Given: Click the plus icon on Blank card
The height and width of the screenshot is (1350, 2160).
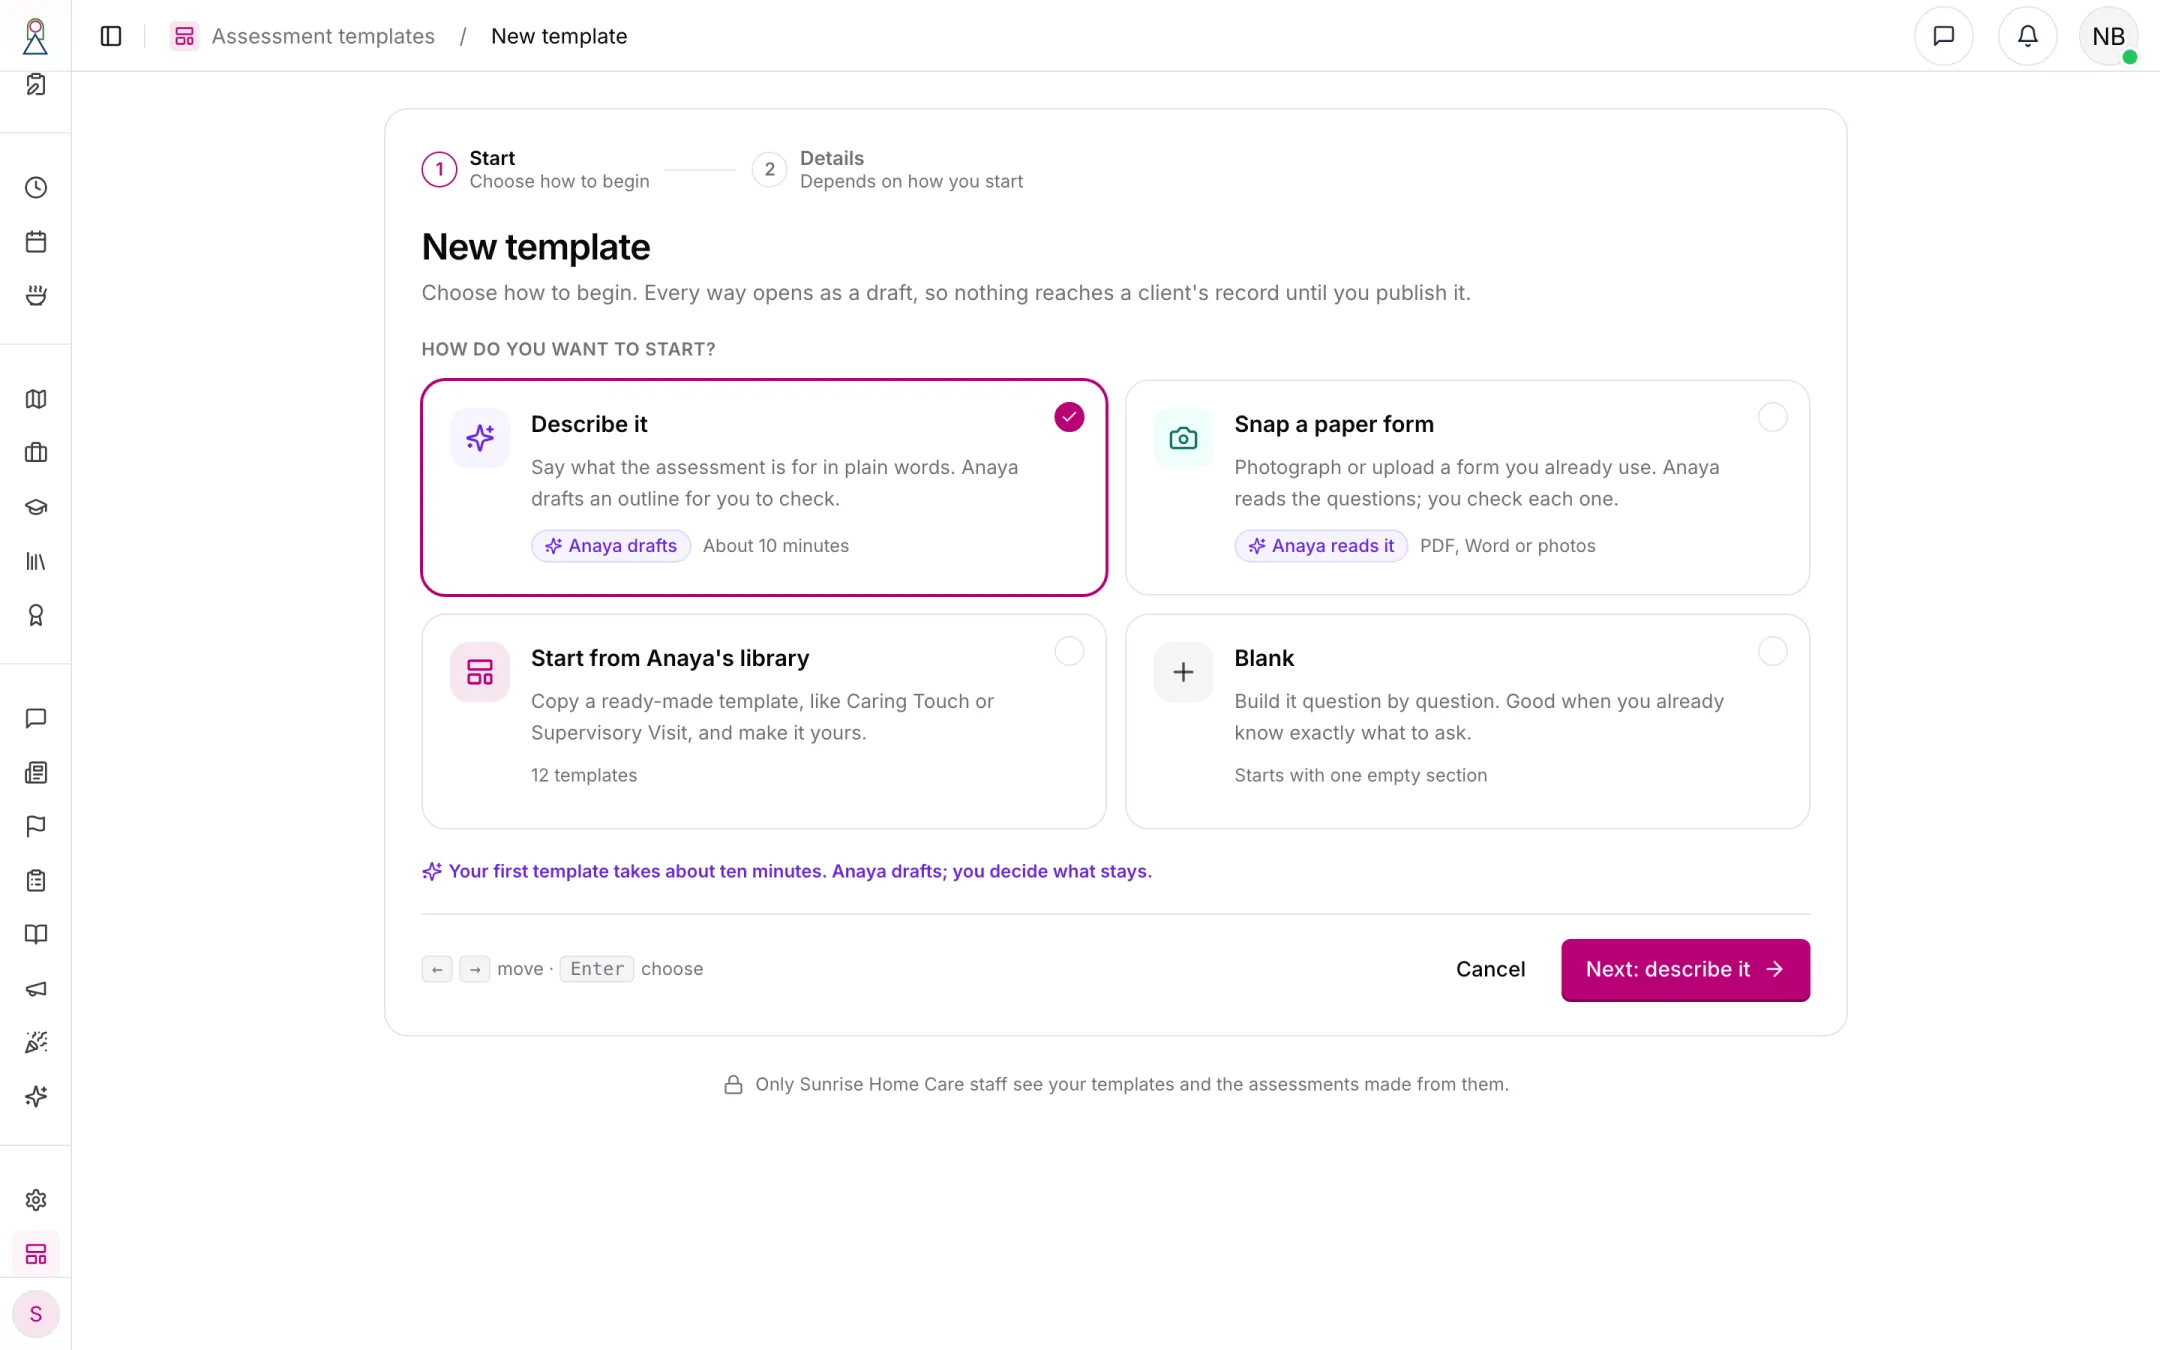Looking at the screenshot, I should [1183, 672].
